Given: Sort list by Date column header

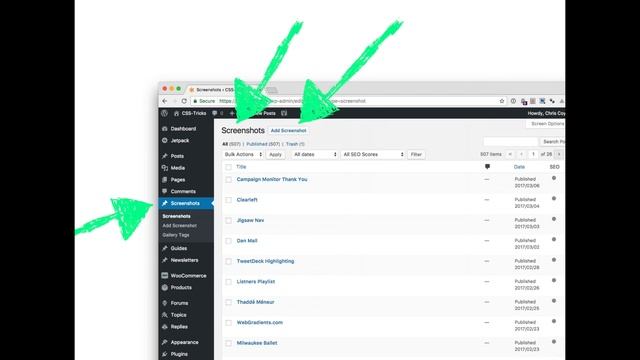Looking at the screenshot, I should 519,167.
